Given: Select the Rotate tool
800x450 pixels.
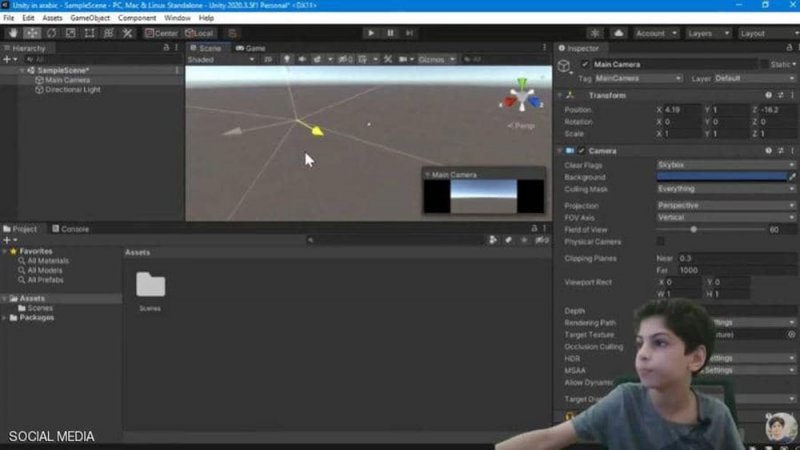Looking at the screenshot, I should click(x=52, y=33).
